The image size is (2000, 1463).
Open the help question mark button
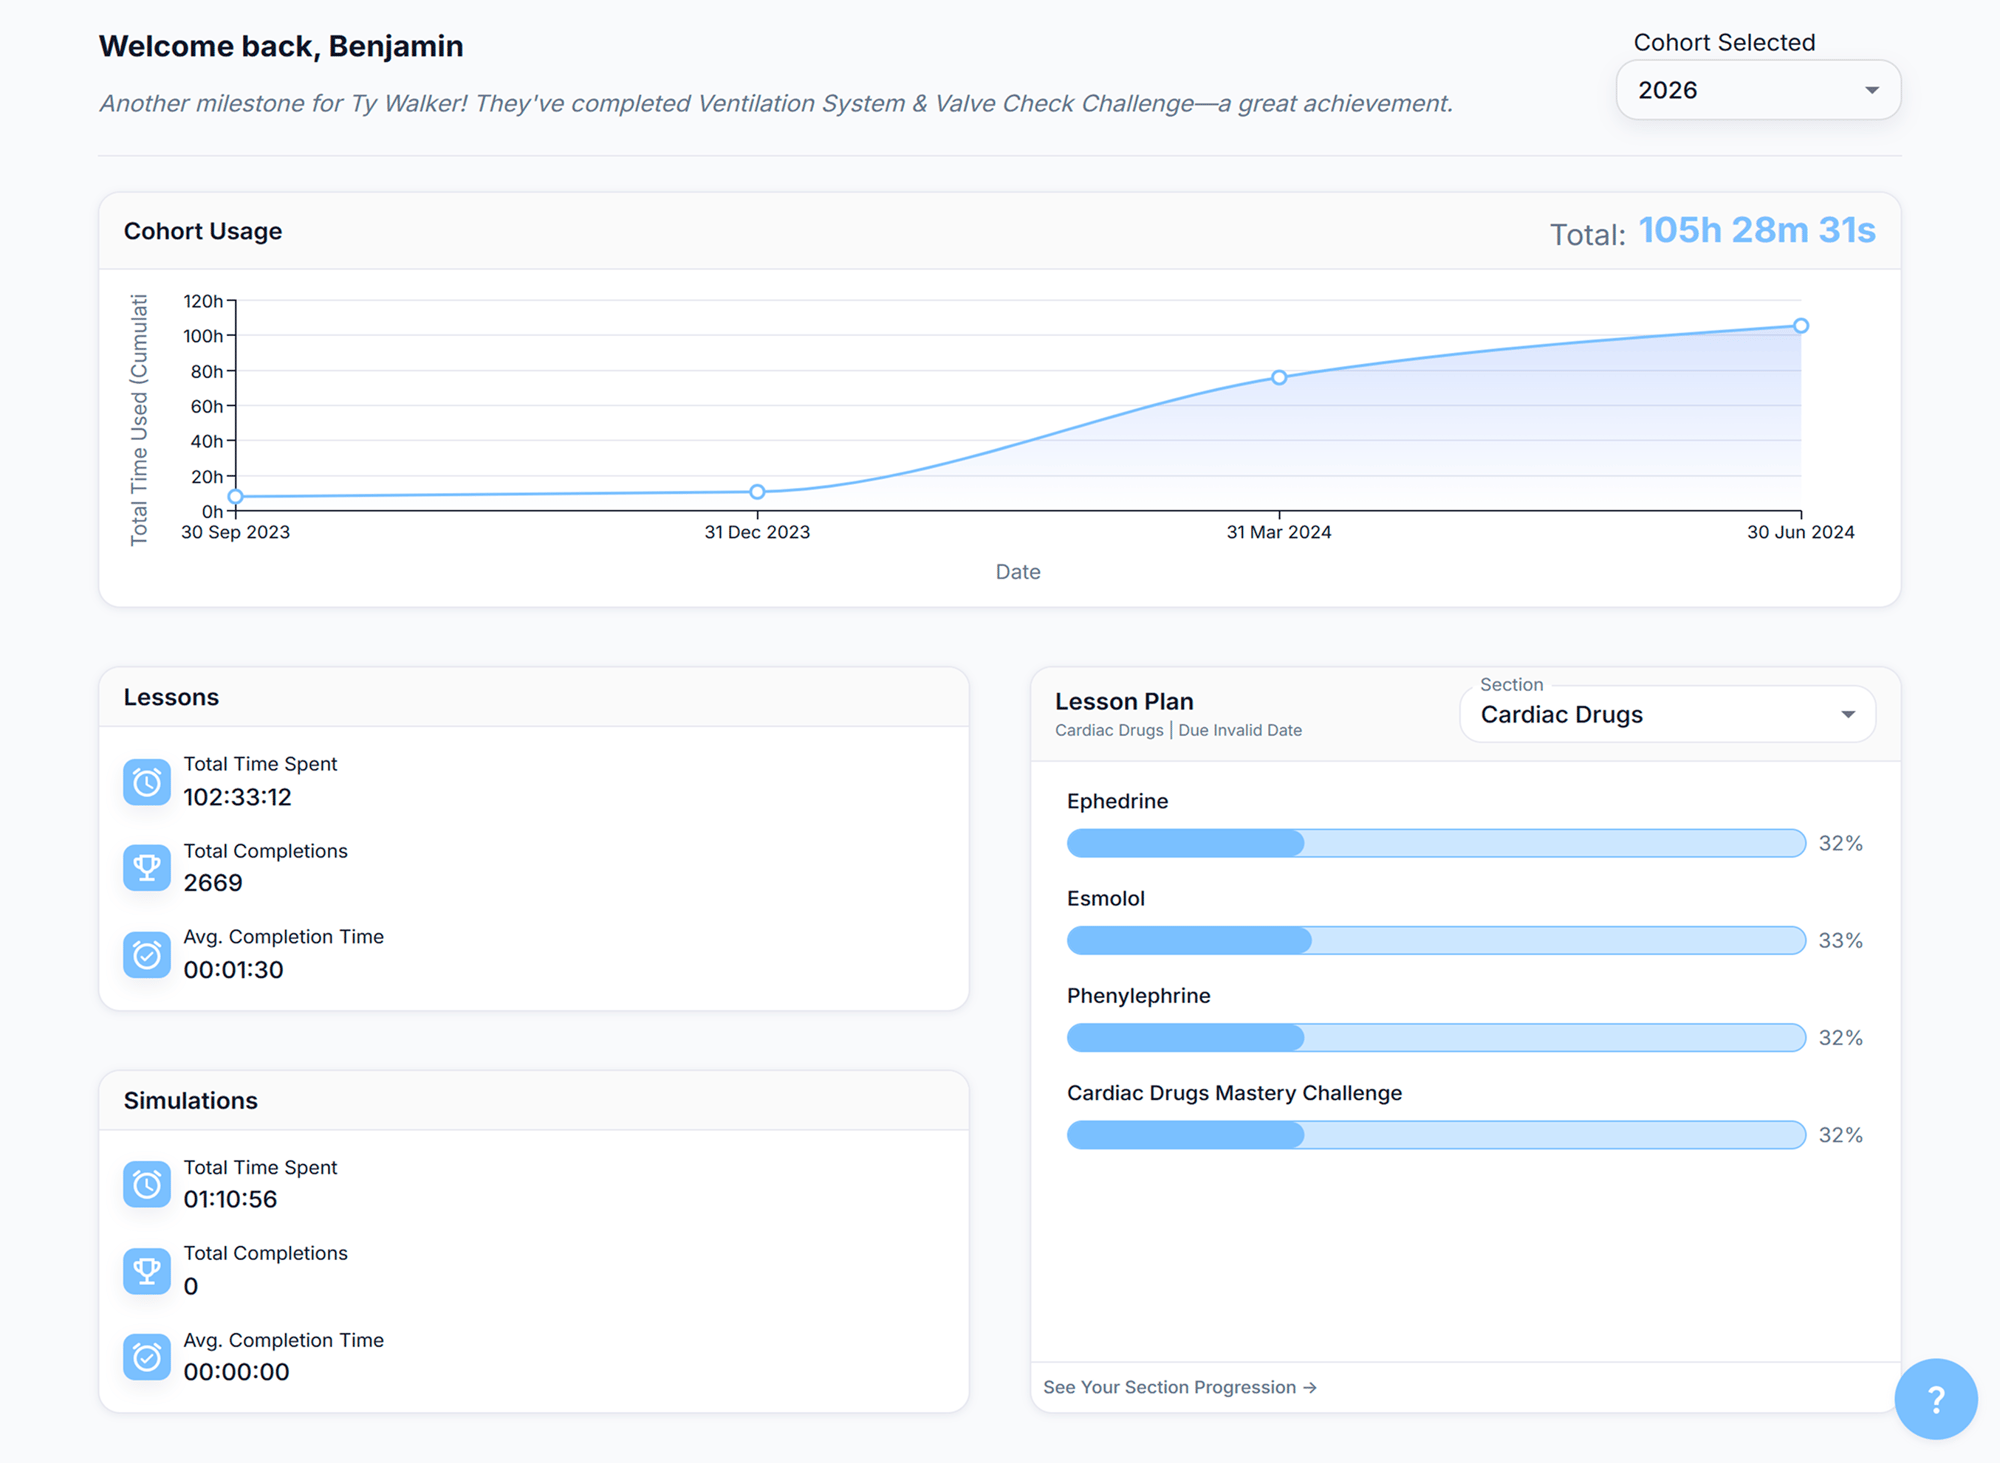click(x=1936, y=1399)
